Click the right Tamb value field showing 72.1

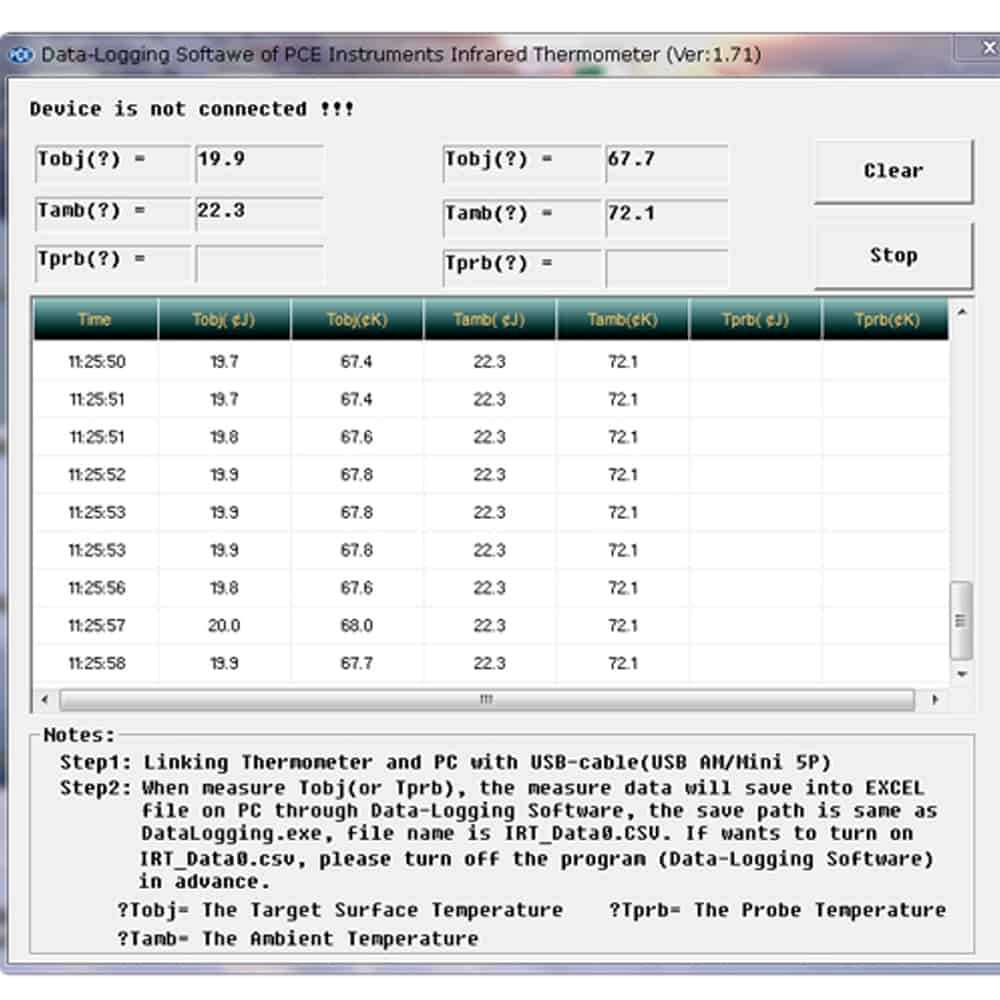tap(666, 216)
